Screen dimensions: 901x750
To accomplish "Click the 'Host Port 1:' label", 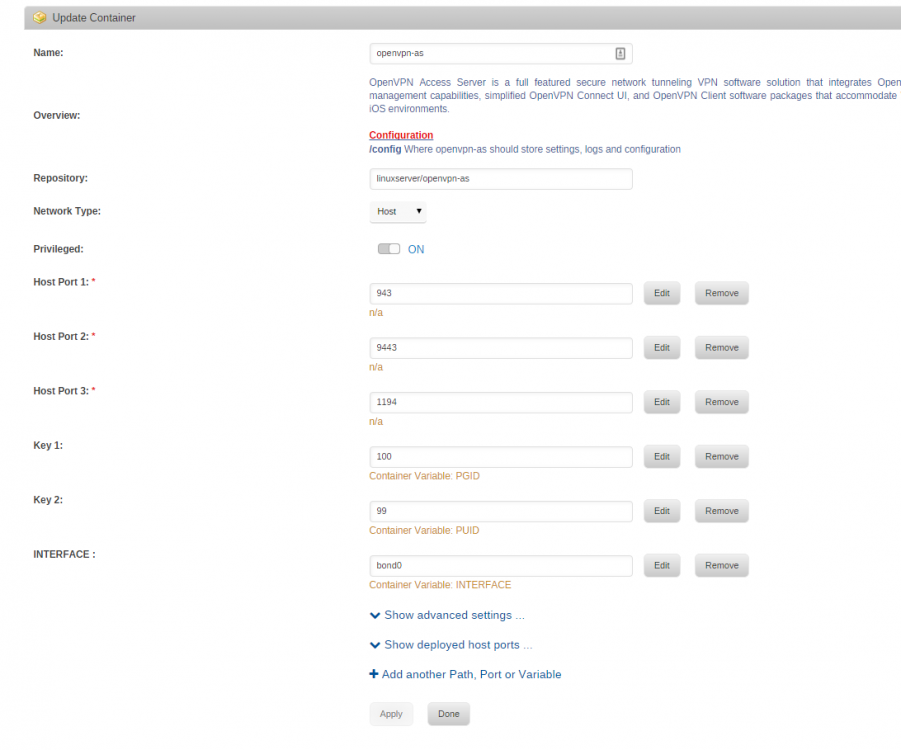I will (x=61, y=282).
